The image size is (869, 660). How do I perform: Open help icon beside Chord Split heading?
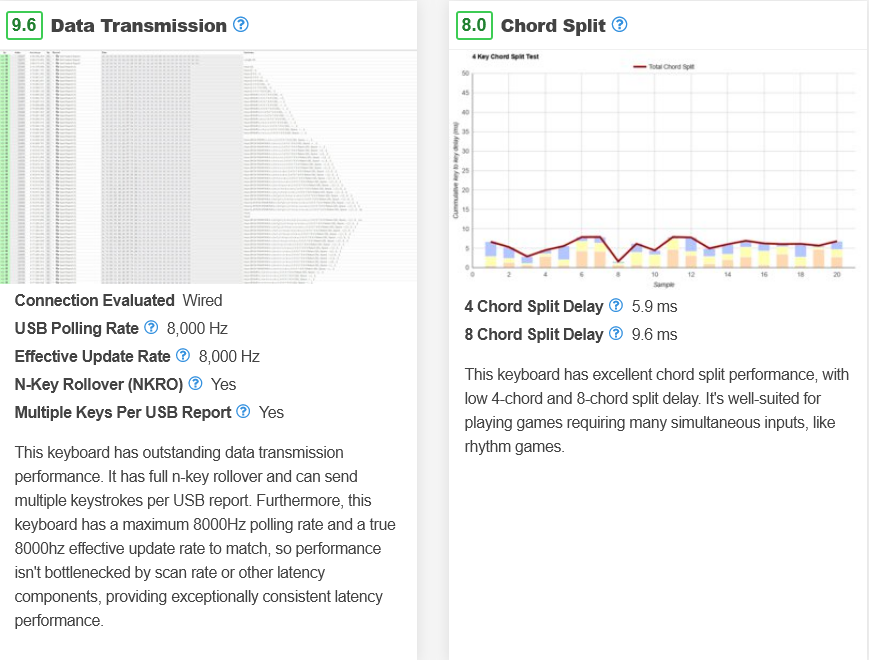coord(620,25)
